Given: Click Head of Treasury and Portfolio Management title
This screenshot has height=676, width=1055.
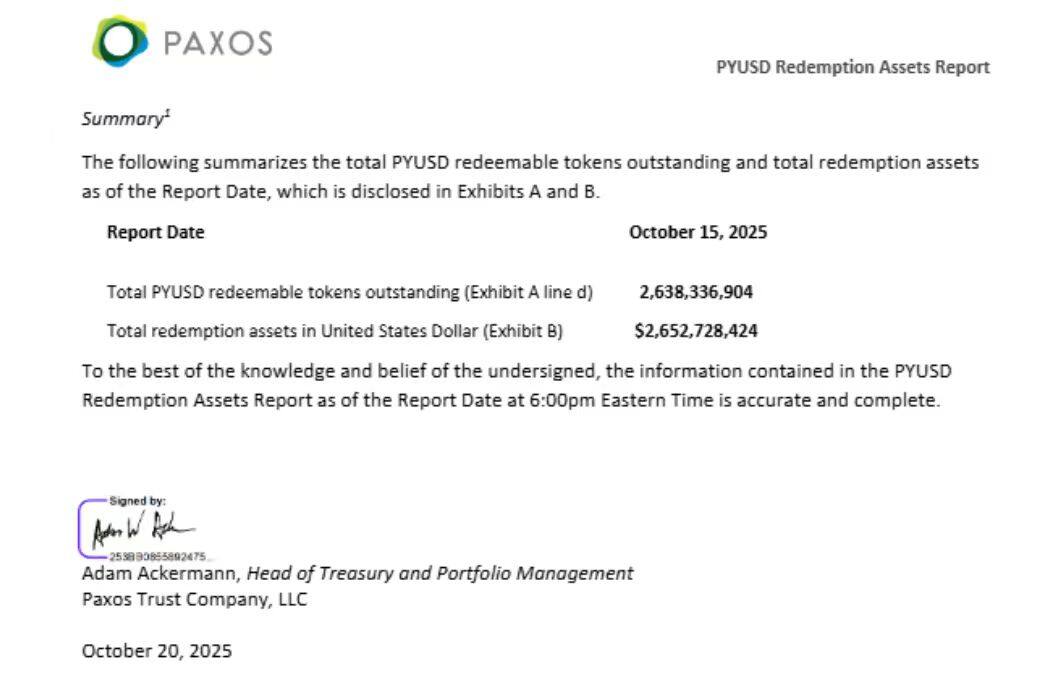Looking at the screenshot, I should (440, 573).
